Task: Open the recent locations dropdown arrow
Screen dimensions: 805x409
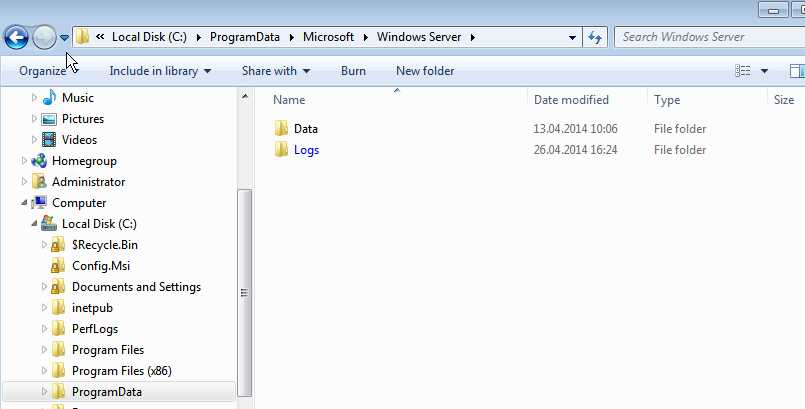Action: point(64,37)
